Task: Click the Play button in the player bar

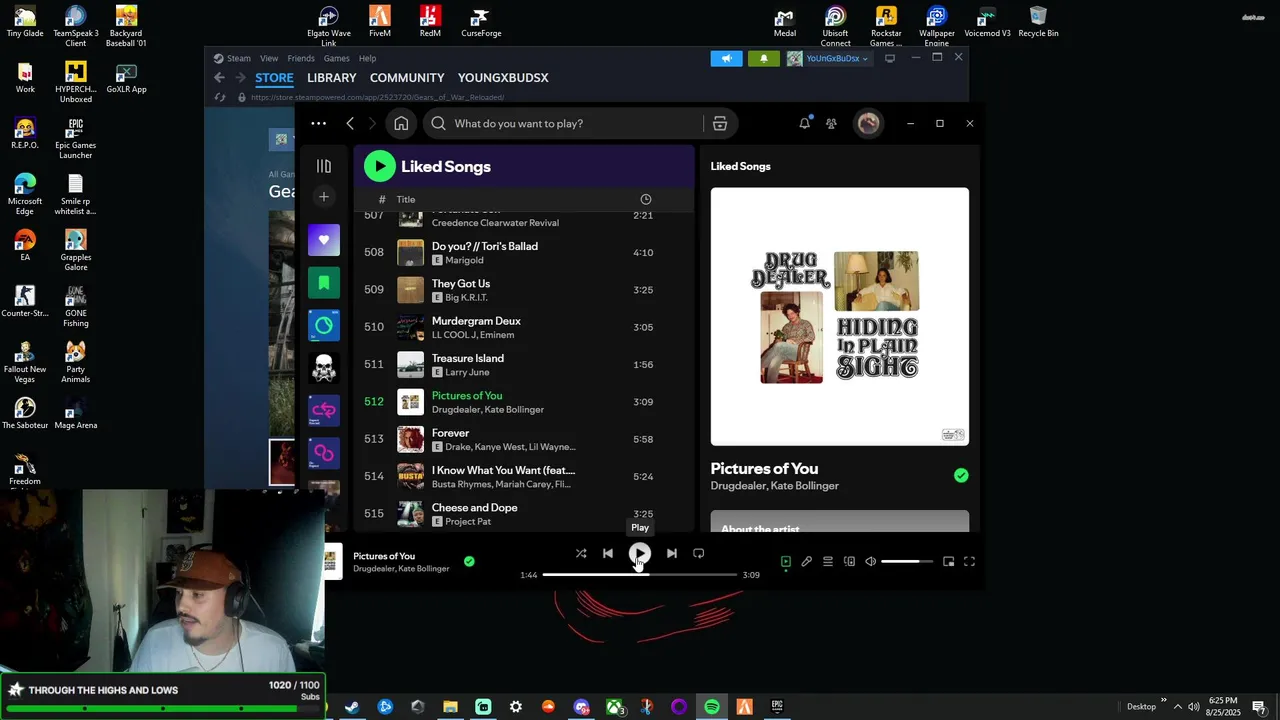Action: click(x=640, y=553)
